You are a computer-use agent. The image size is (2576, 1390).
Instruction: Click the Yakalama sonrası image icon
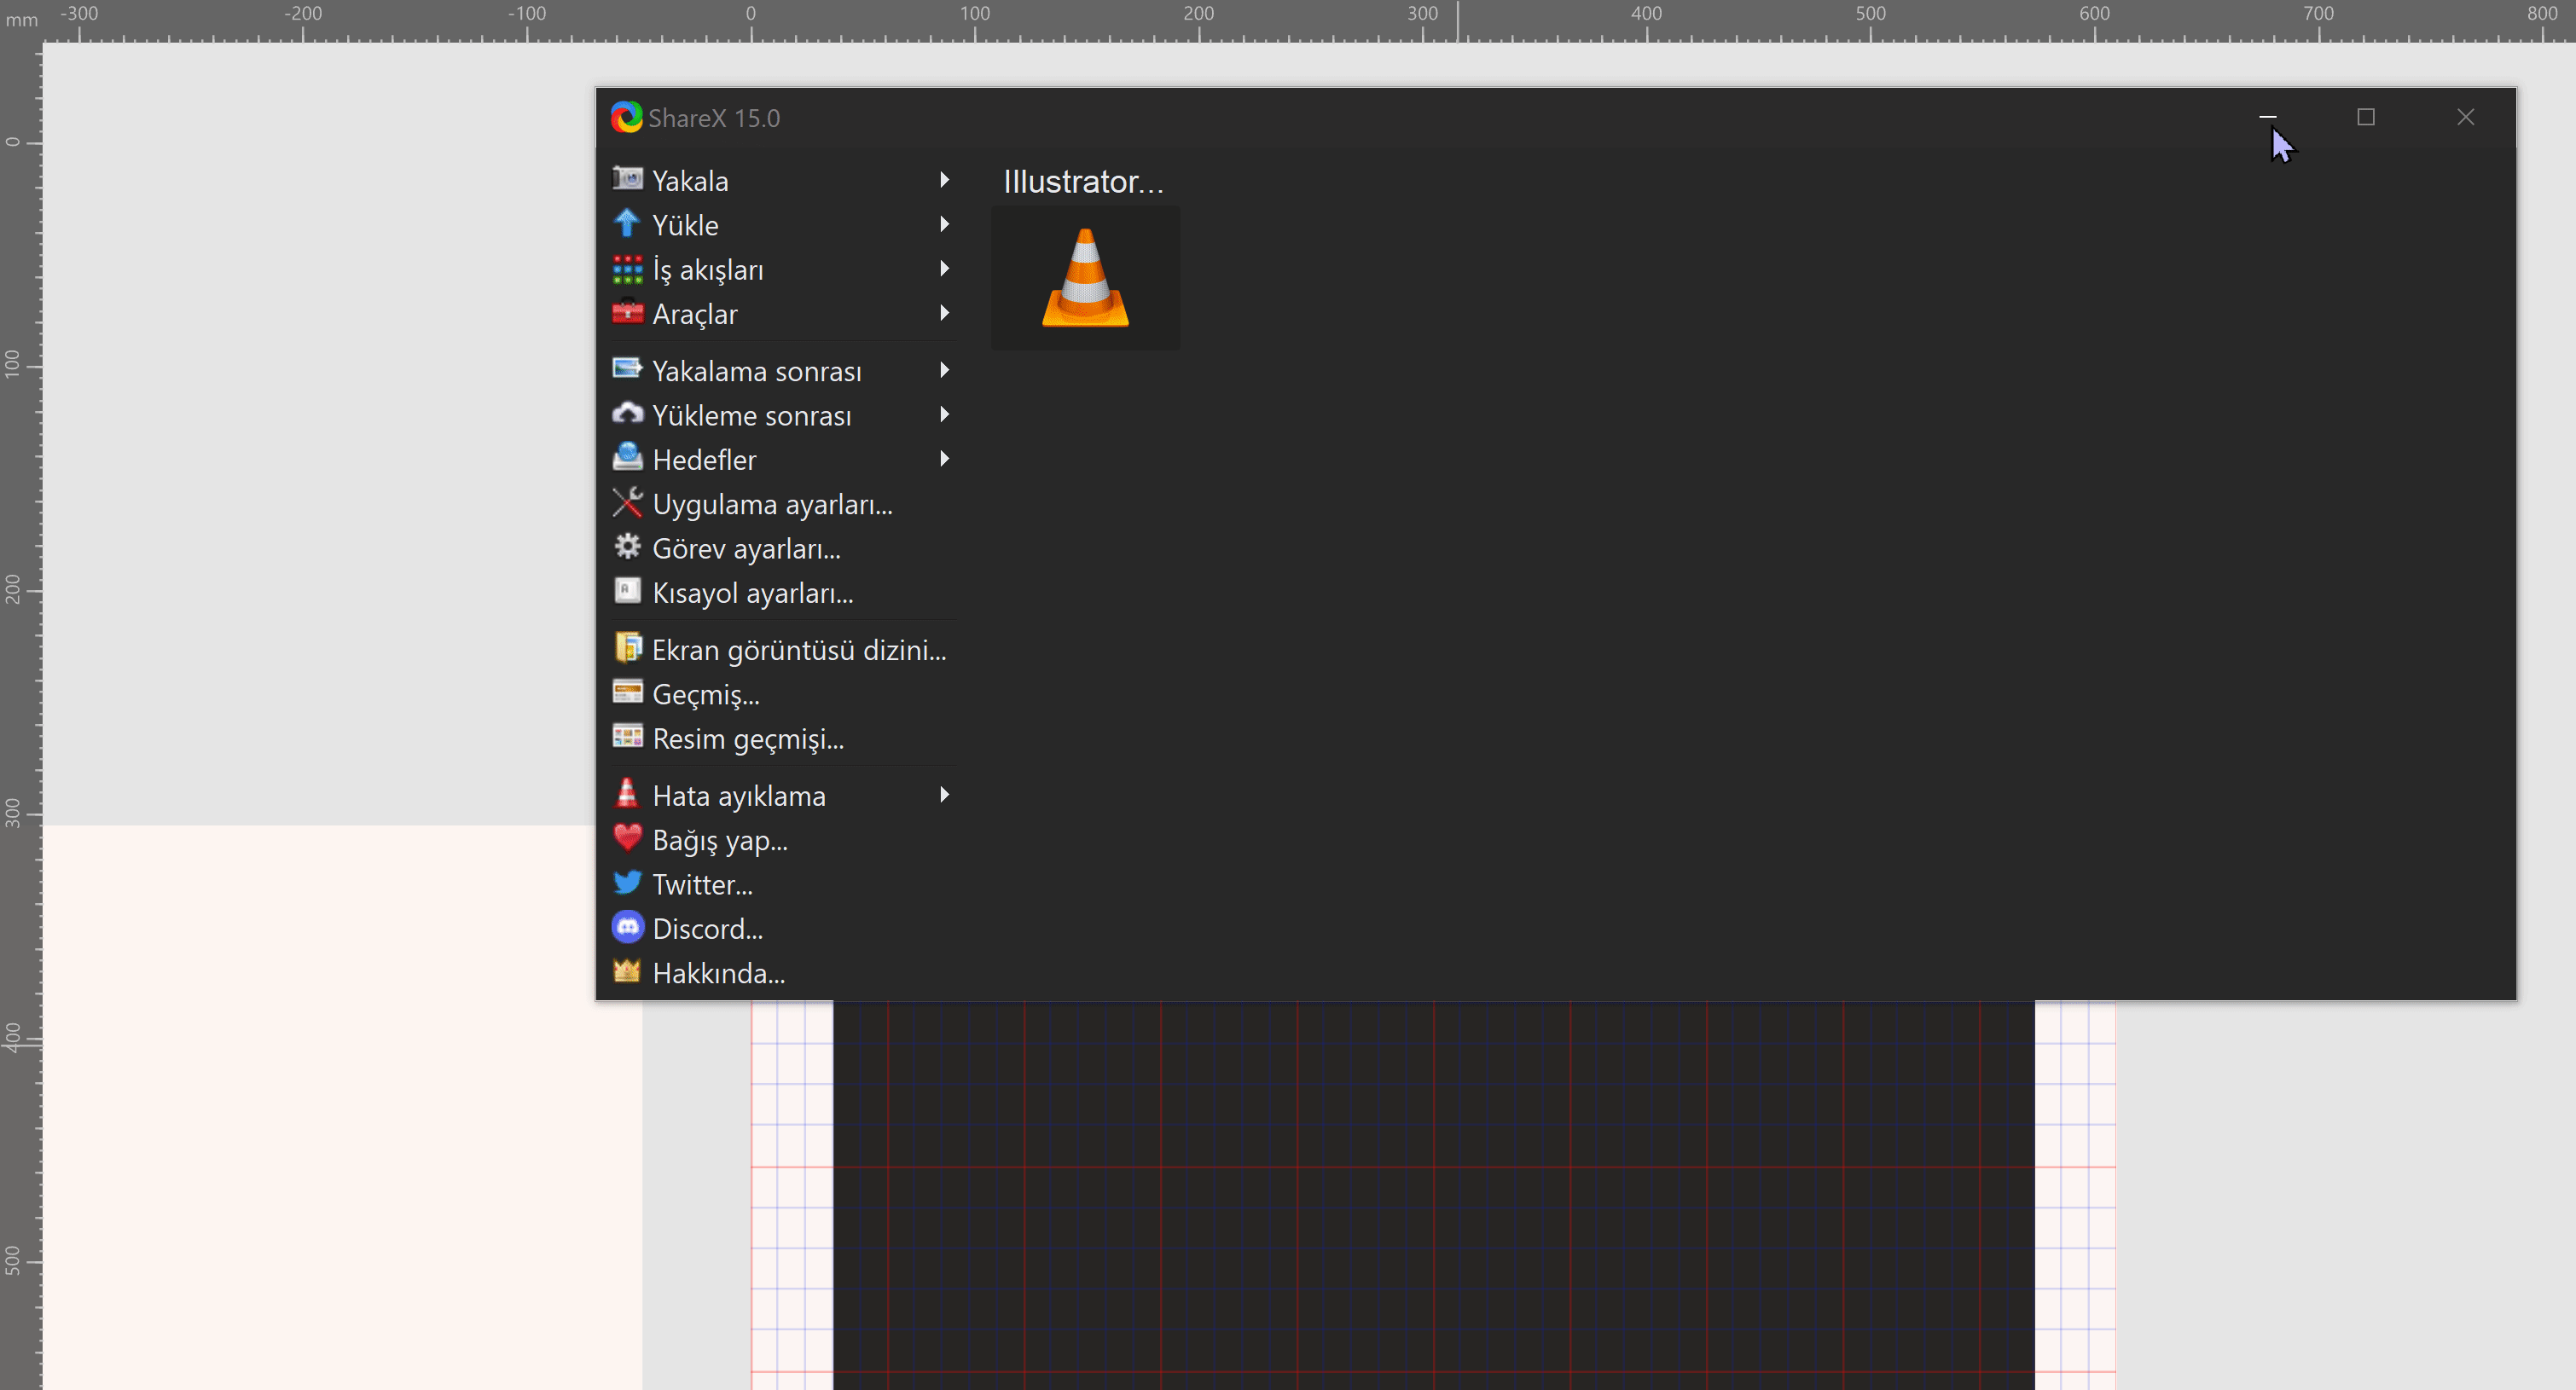tap(627, 369)
